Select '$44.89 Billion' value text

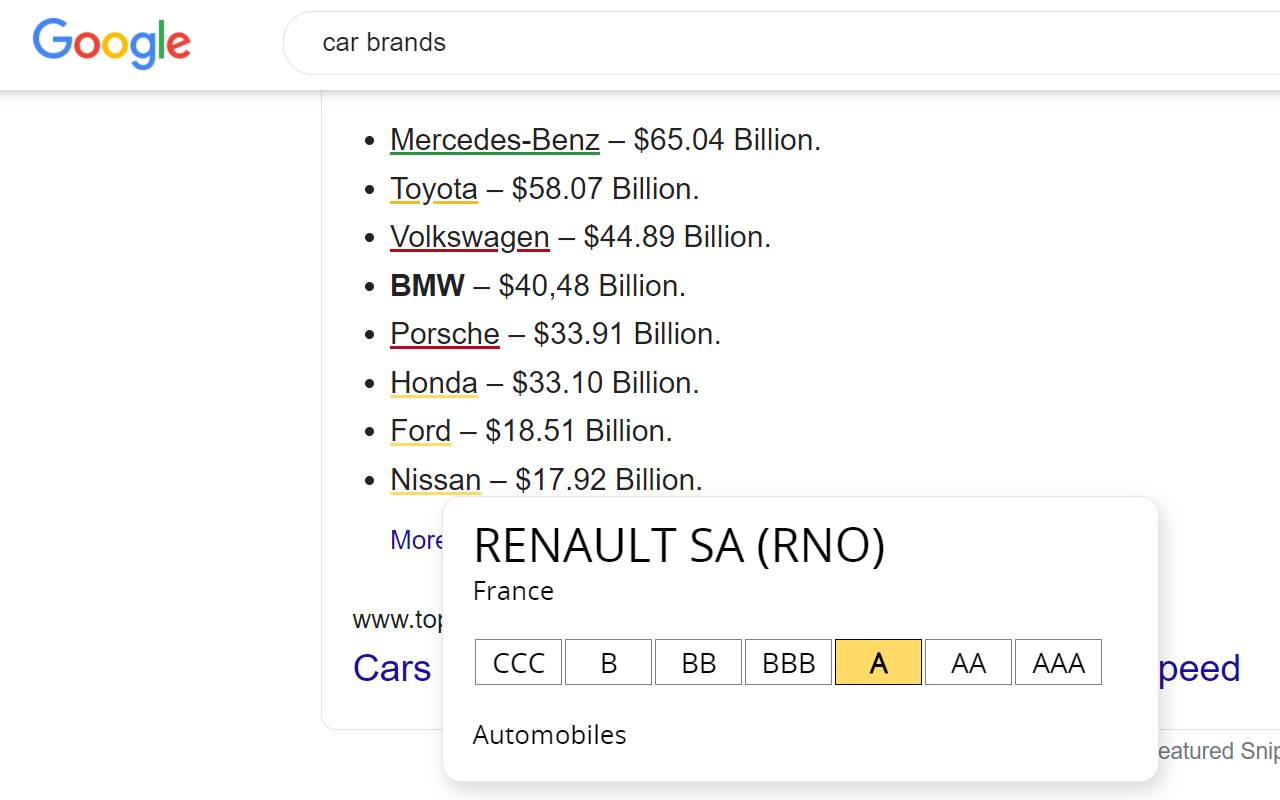click(x=675, y=237)
